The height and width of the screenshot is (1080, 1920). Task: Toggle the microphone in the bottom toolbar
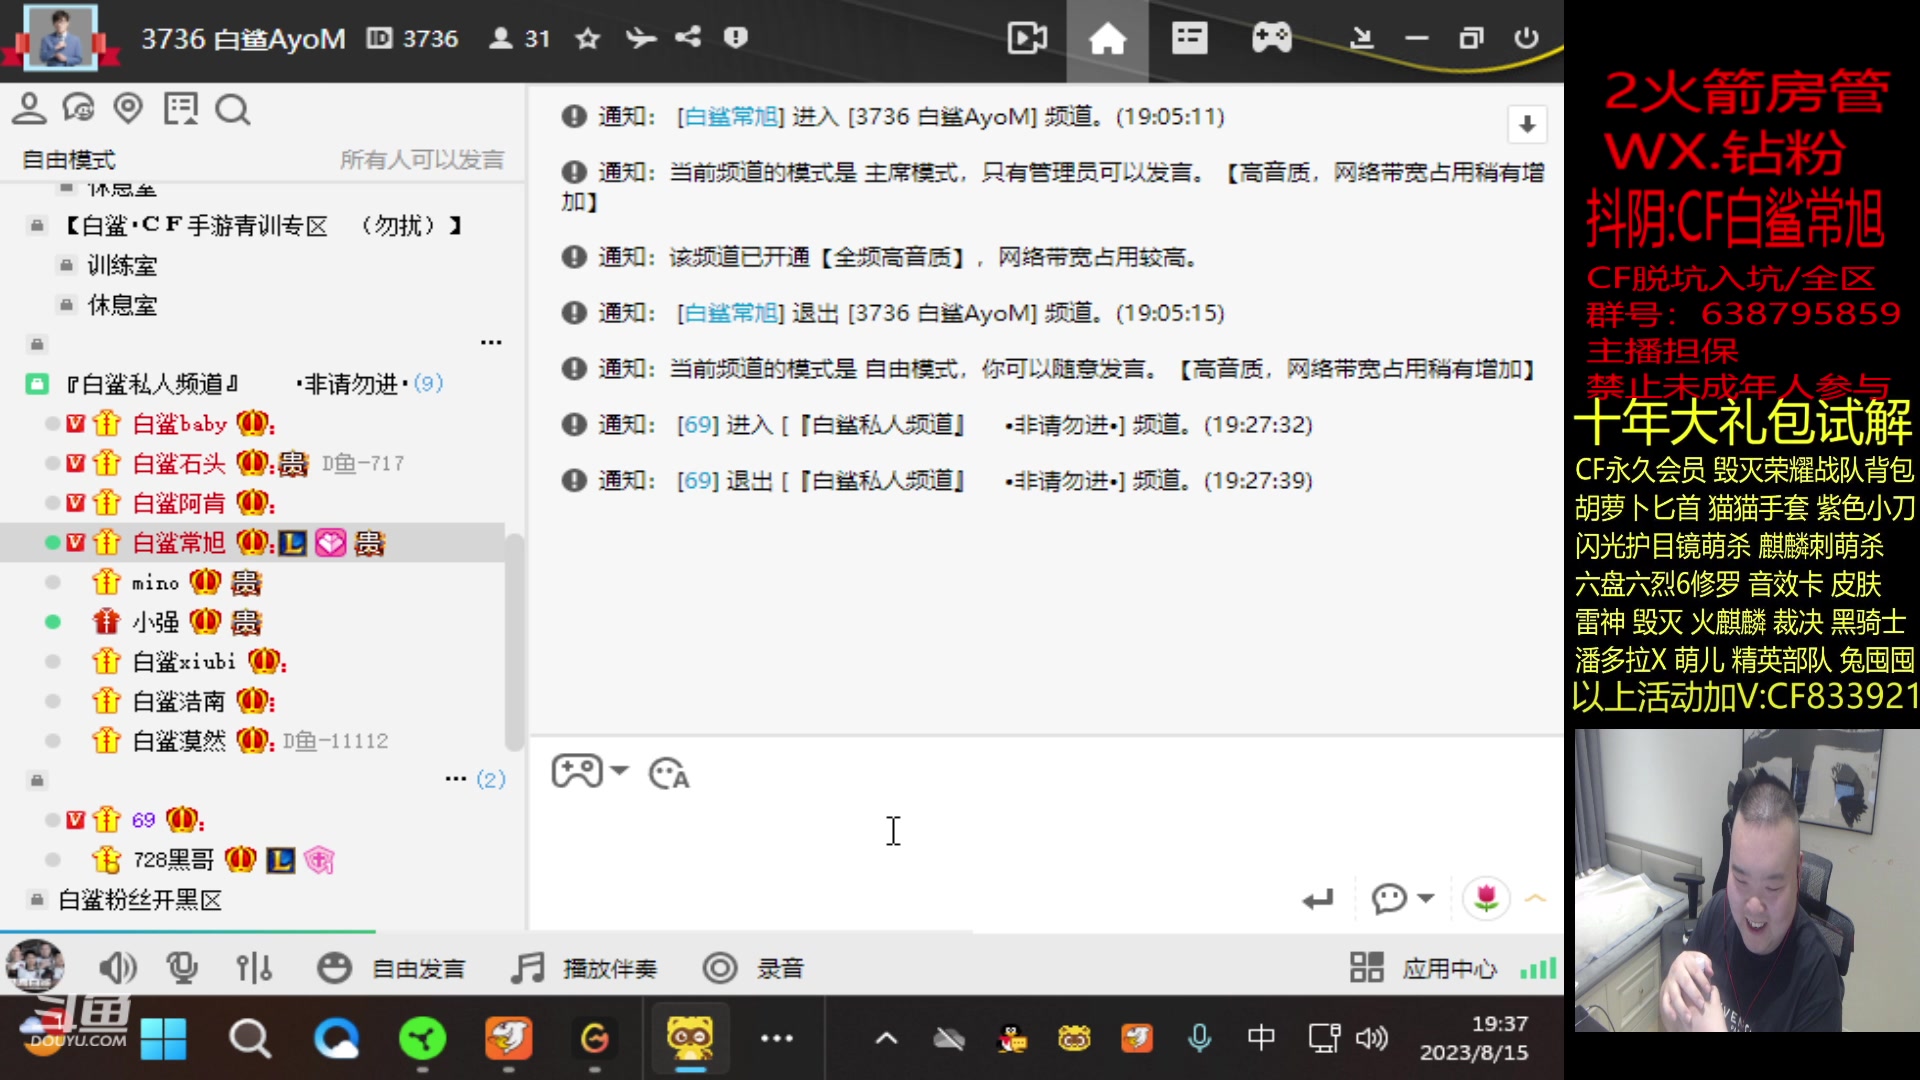pos(182,968)
